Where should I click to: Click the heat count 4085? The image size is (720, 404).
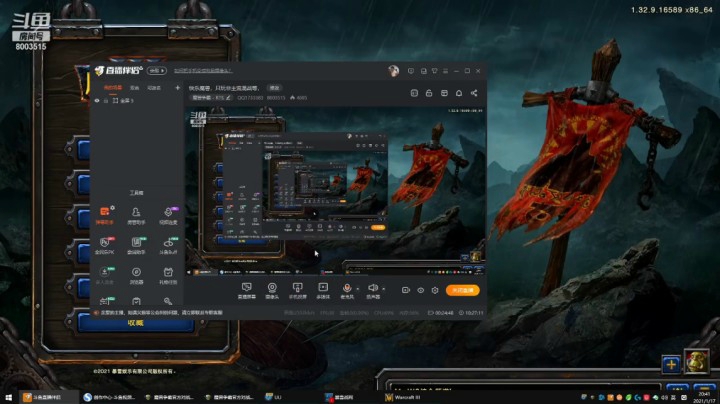pos(299,98)
